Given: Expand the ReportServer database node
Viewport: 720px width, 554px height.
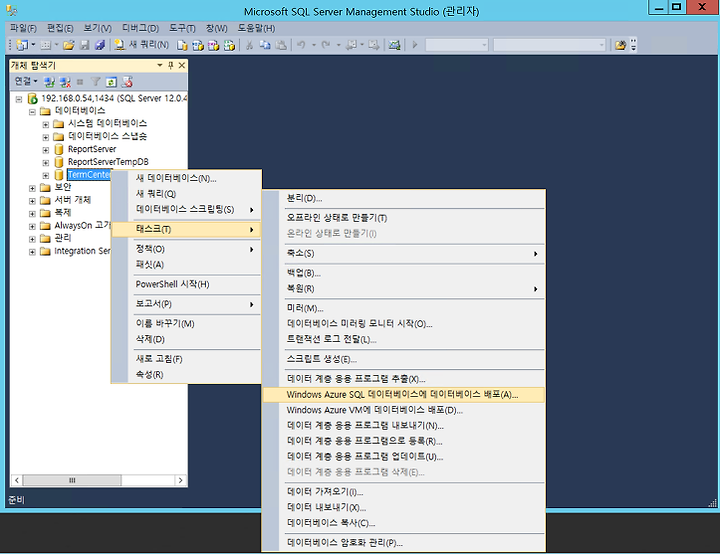Looking at the screenshot, I should pyautogui.click(x=45, y=150).
